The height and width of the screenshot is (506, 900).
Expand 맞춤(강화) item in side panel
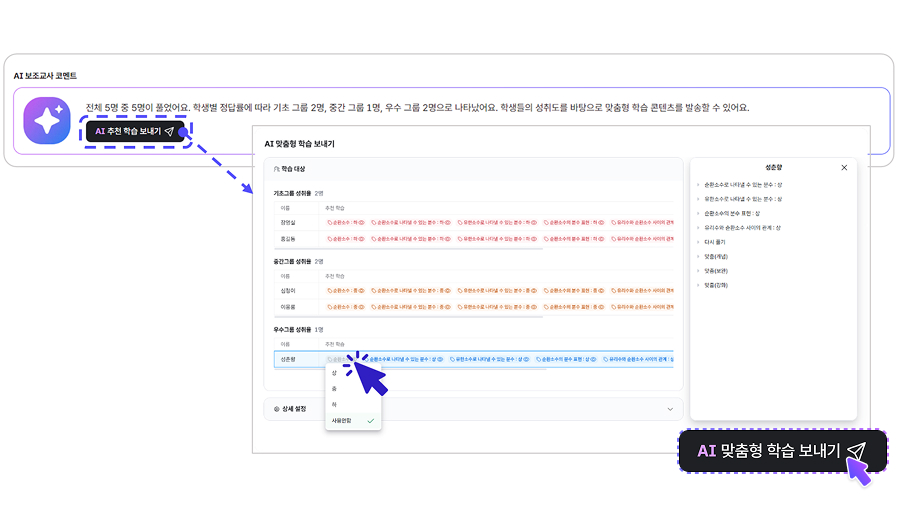[x=716, y=285]
